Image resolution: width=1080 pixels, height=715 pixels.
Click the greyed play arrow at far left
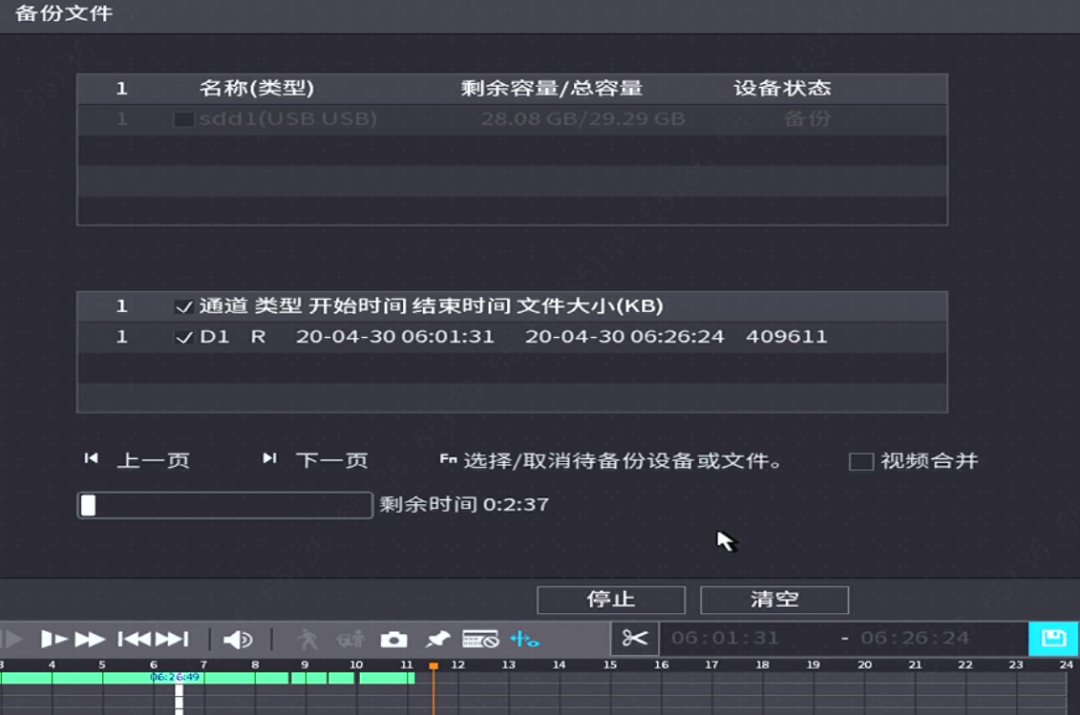point(12,639)
